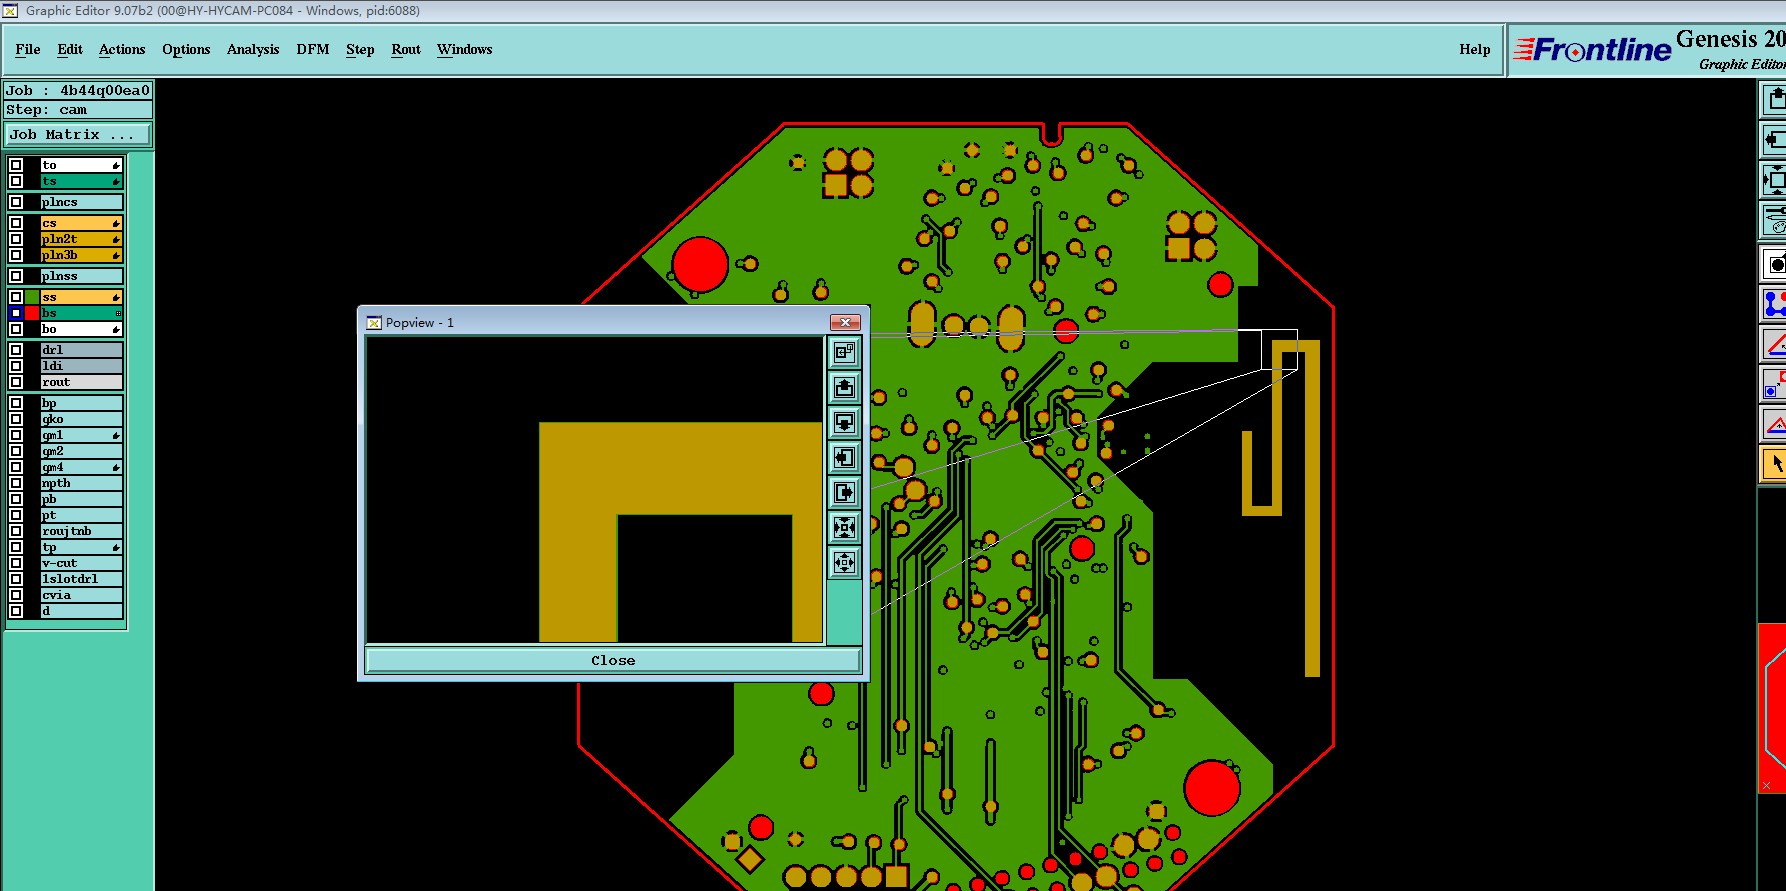1786x891 pixels.
Task: Open the Actions menu
Action: pyautogui.click(x=122, y=49)
